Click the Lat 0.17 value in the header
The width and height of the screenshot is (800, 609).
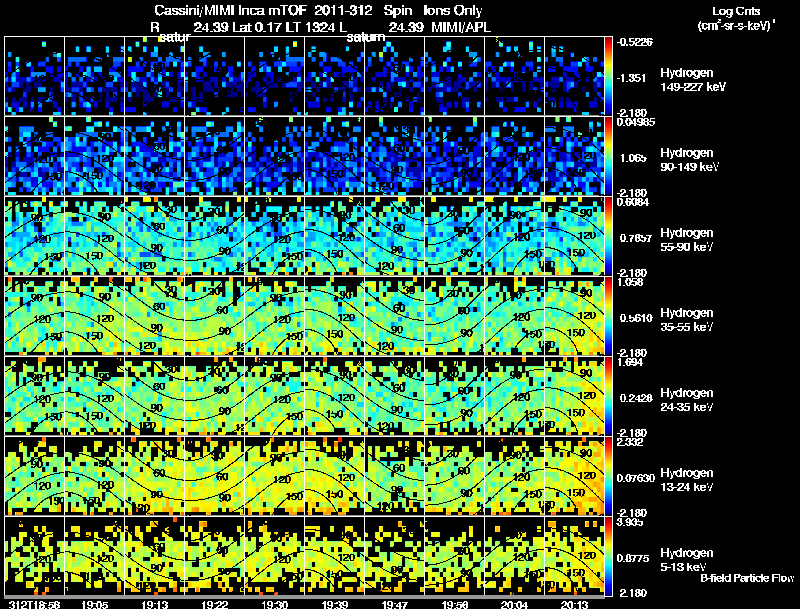tap(257, 27)
